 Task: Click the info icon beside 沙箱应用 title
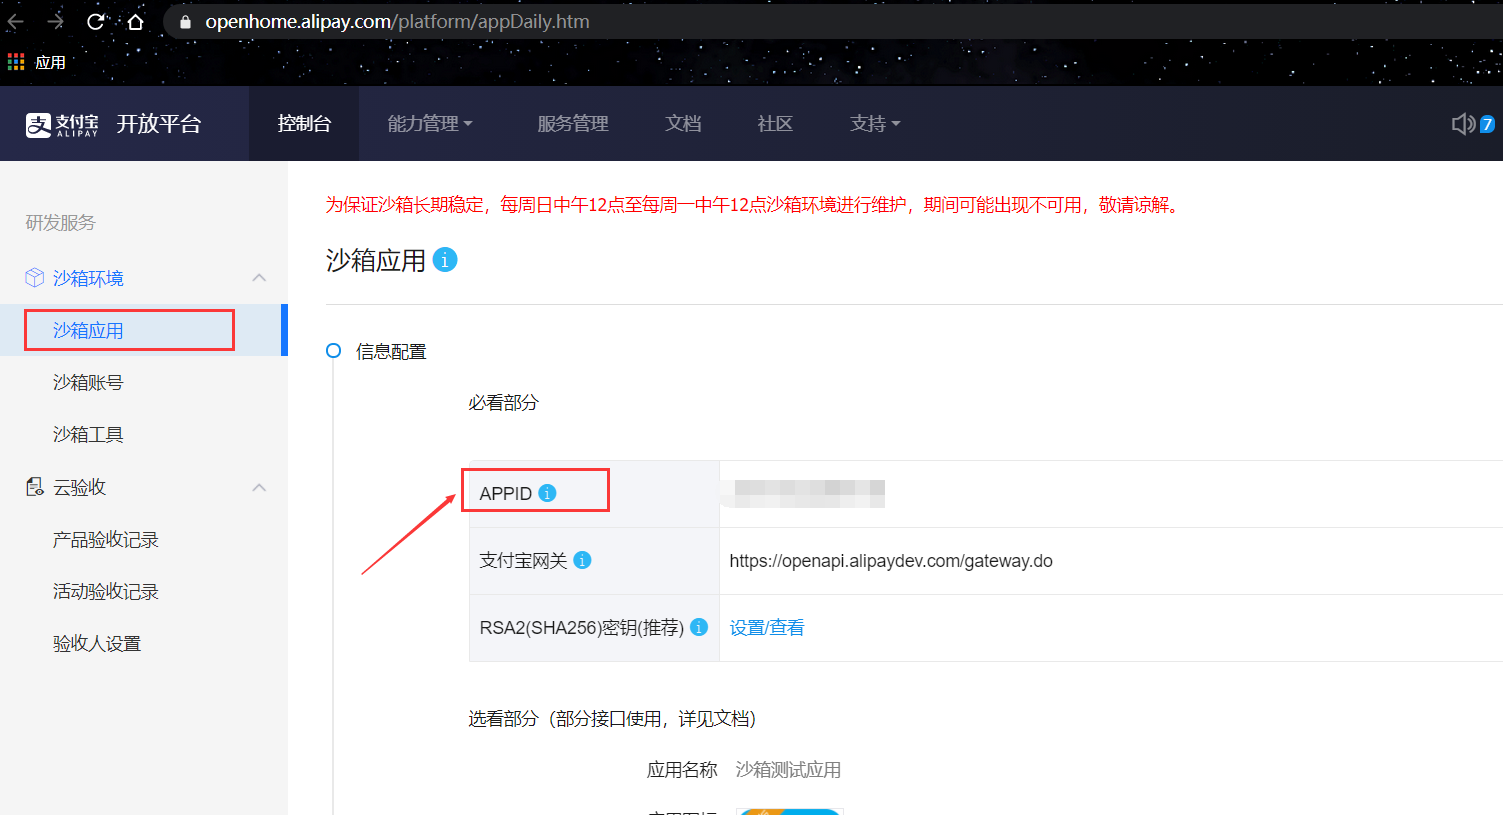tap(444, 259)
